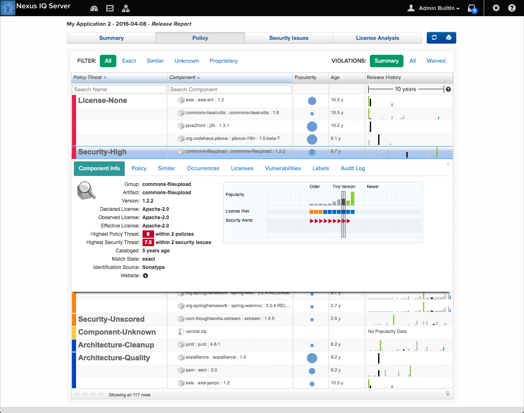Open the help question mark icon
This screenshot has width=524, height=413.
(512, 8)
